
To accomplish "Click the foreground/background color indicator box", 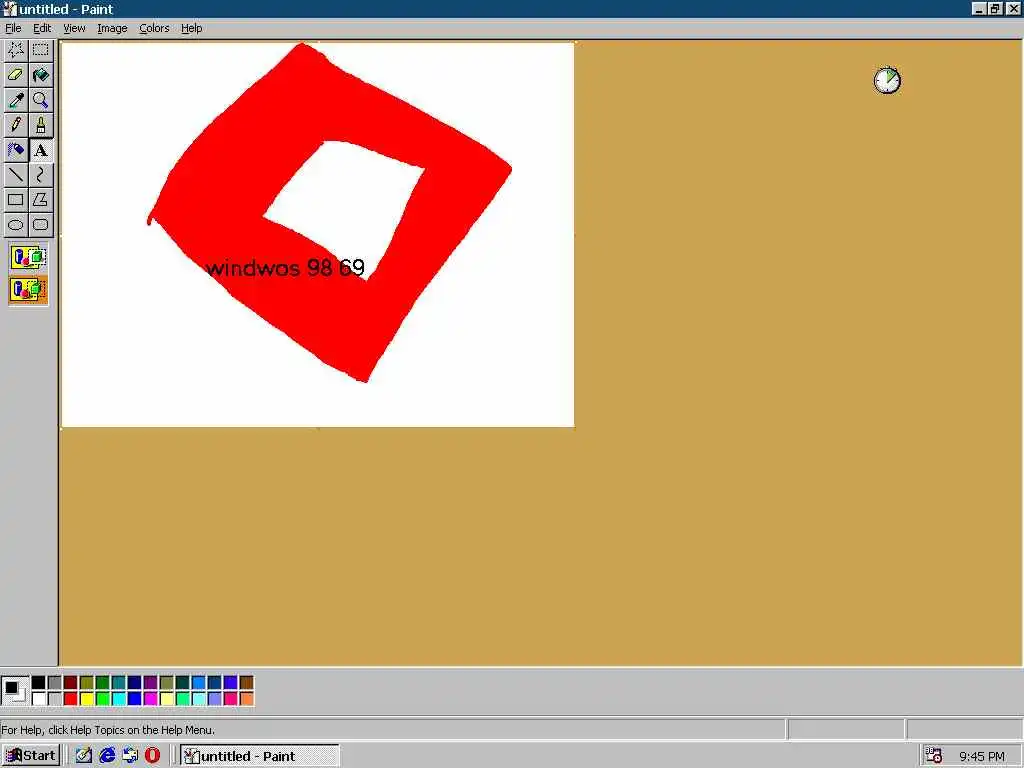I will click(x=14, y=691).
